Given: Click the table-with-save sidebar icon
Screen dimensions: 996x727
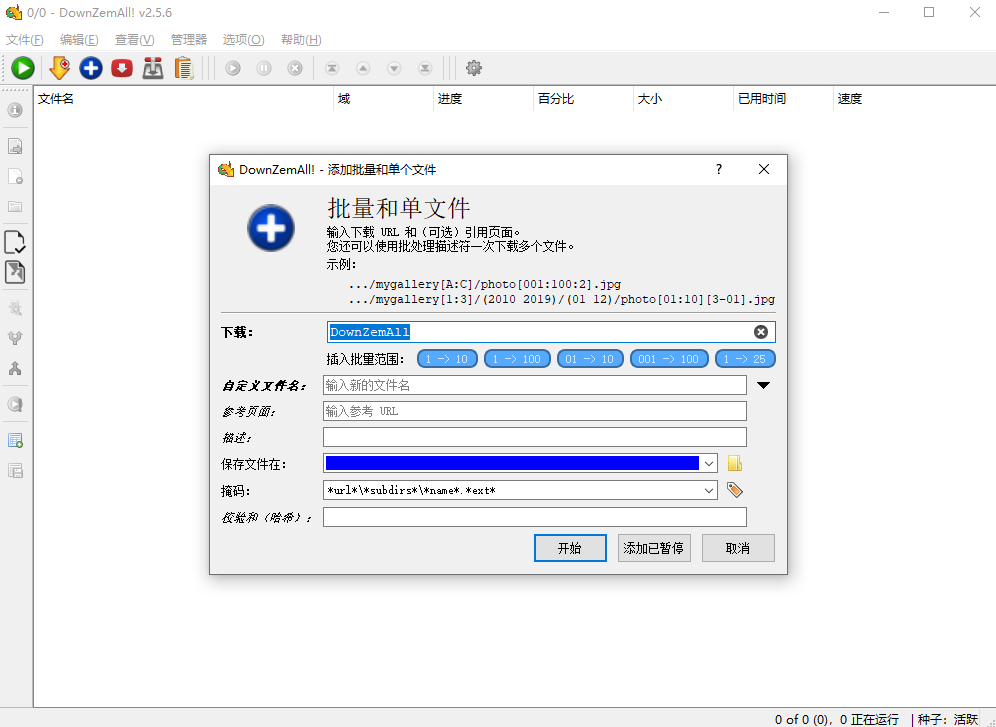Looking at the screenshot, I should (15, 470).
